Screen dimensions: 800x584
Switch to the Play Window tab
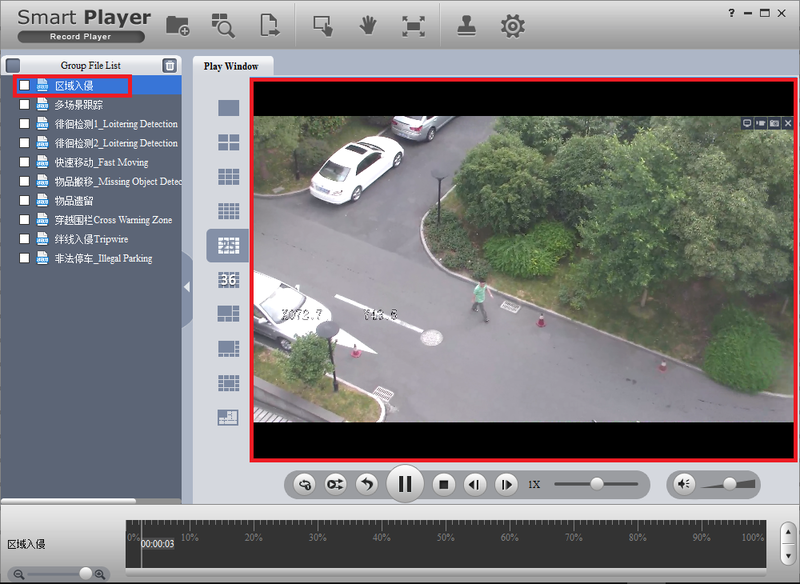[231, 66]
